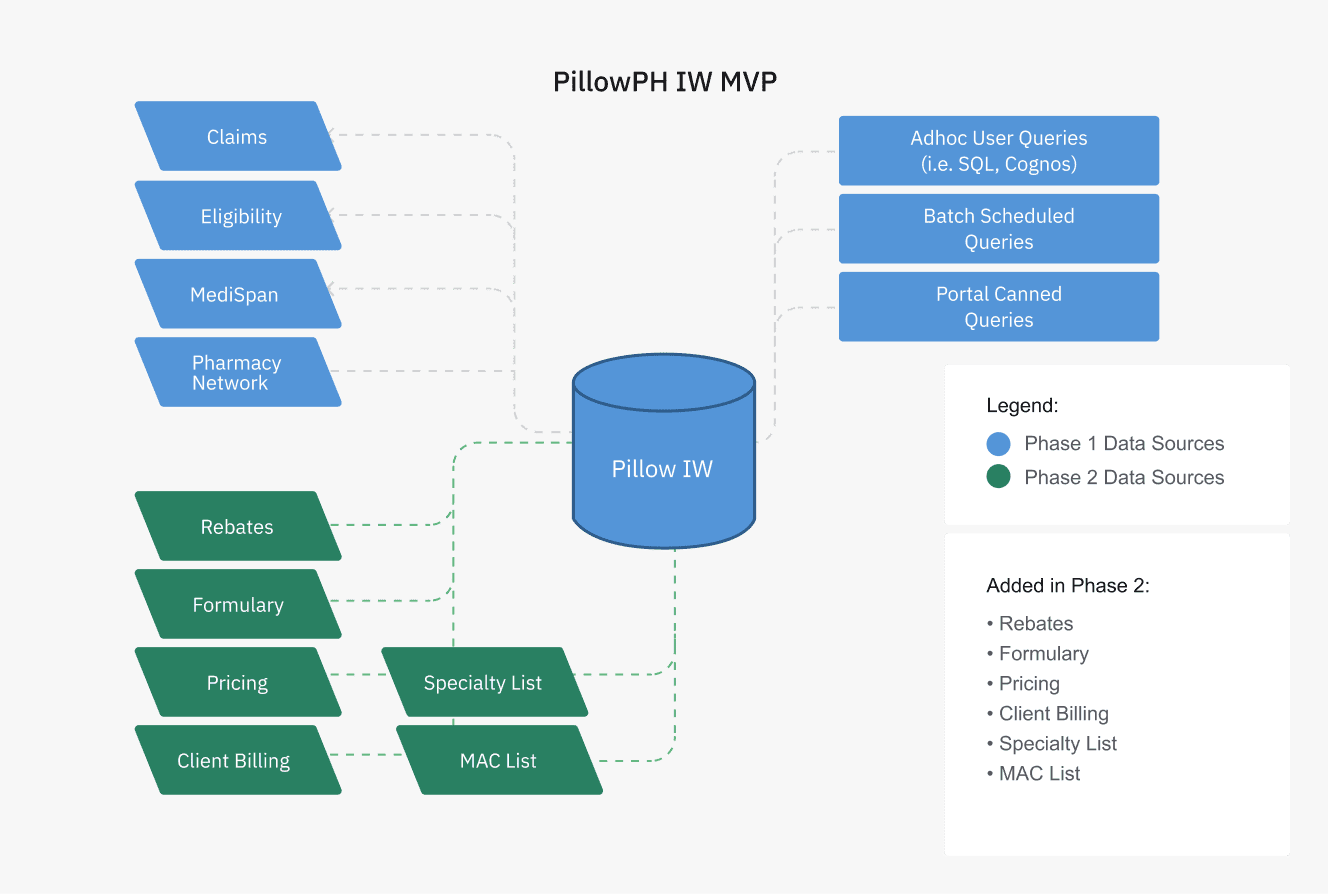Viewport: 1328px width, 894px height.
Task: Select the Client Billing shape
Action: coord(238,760)
